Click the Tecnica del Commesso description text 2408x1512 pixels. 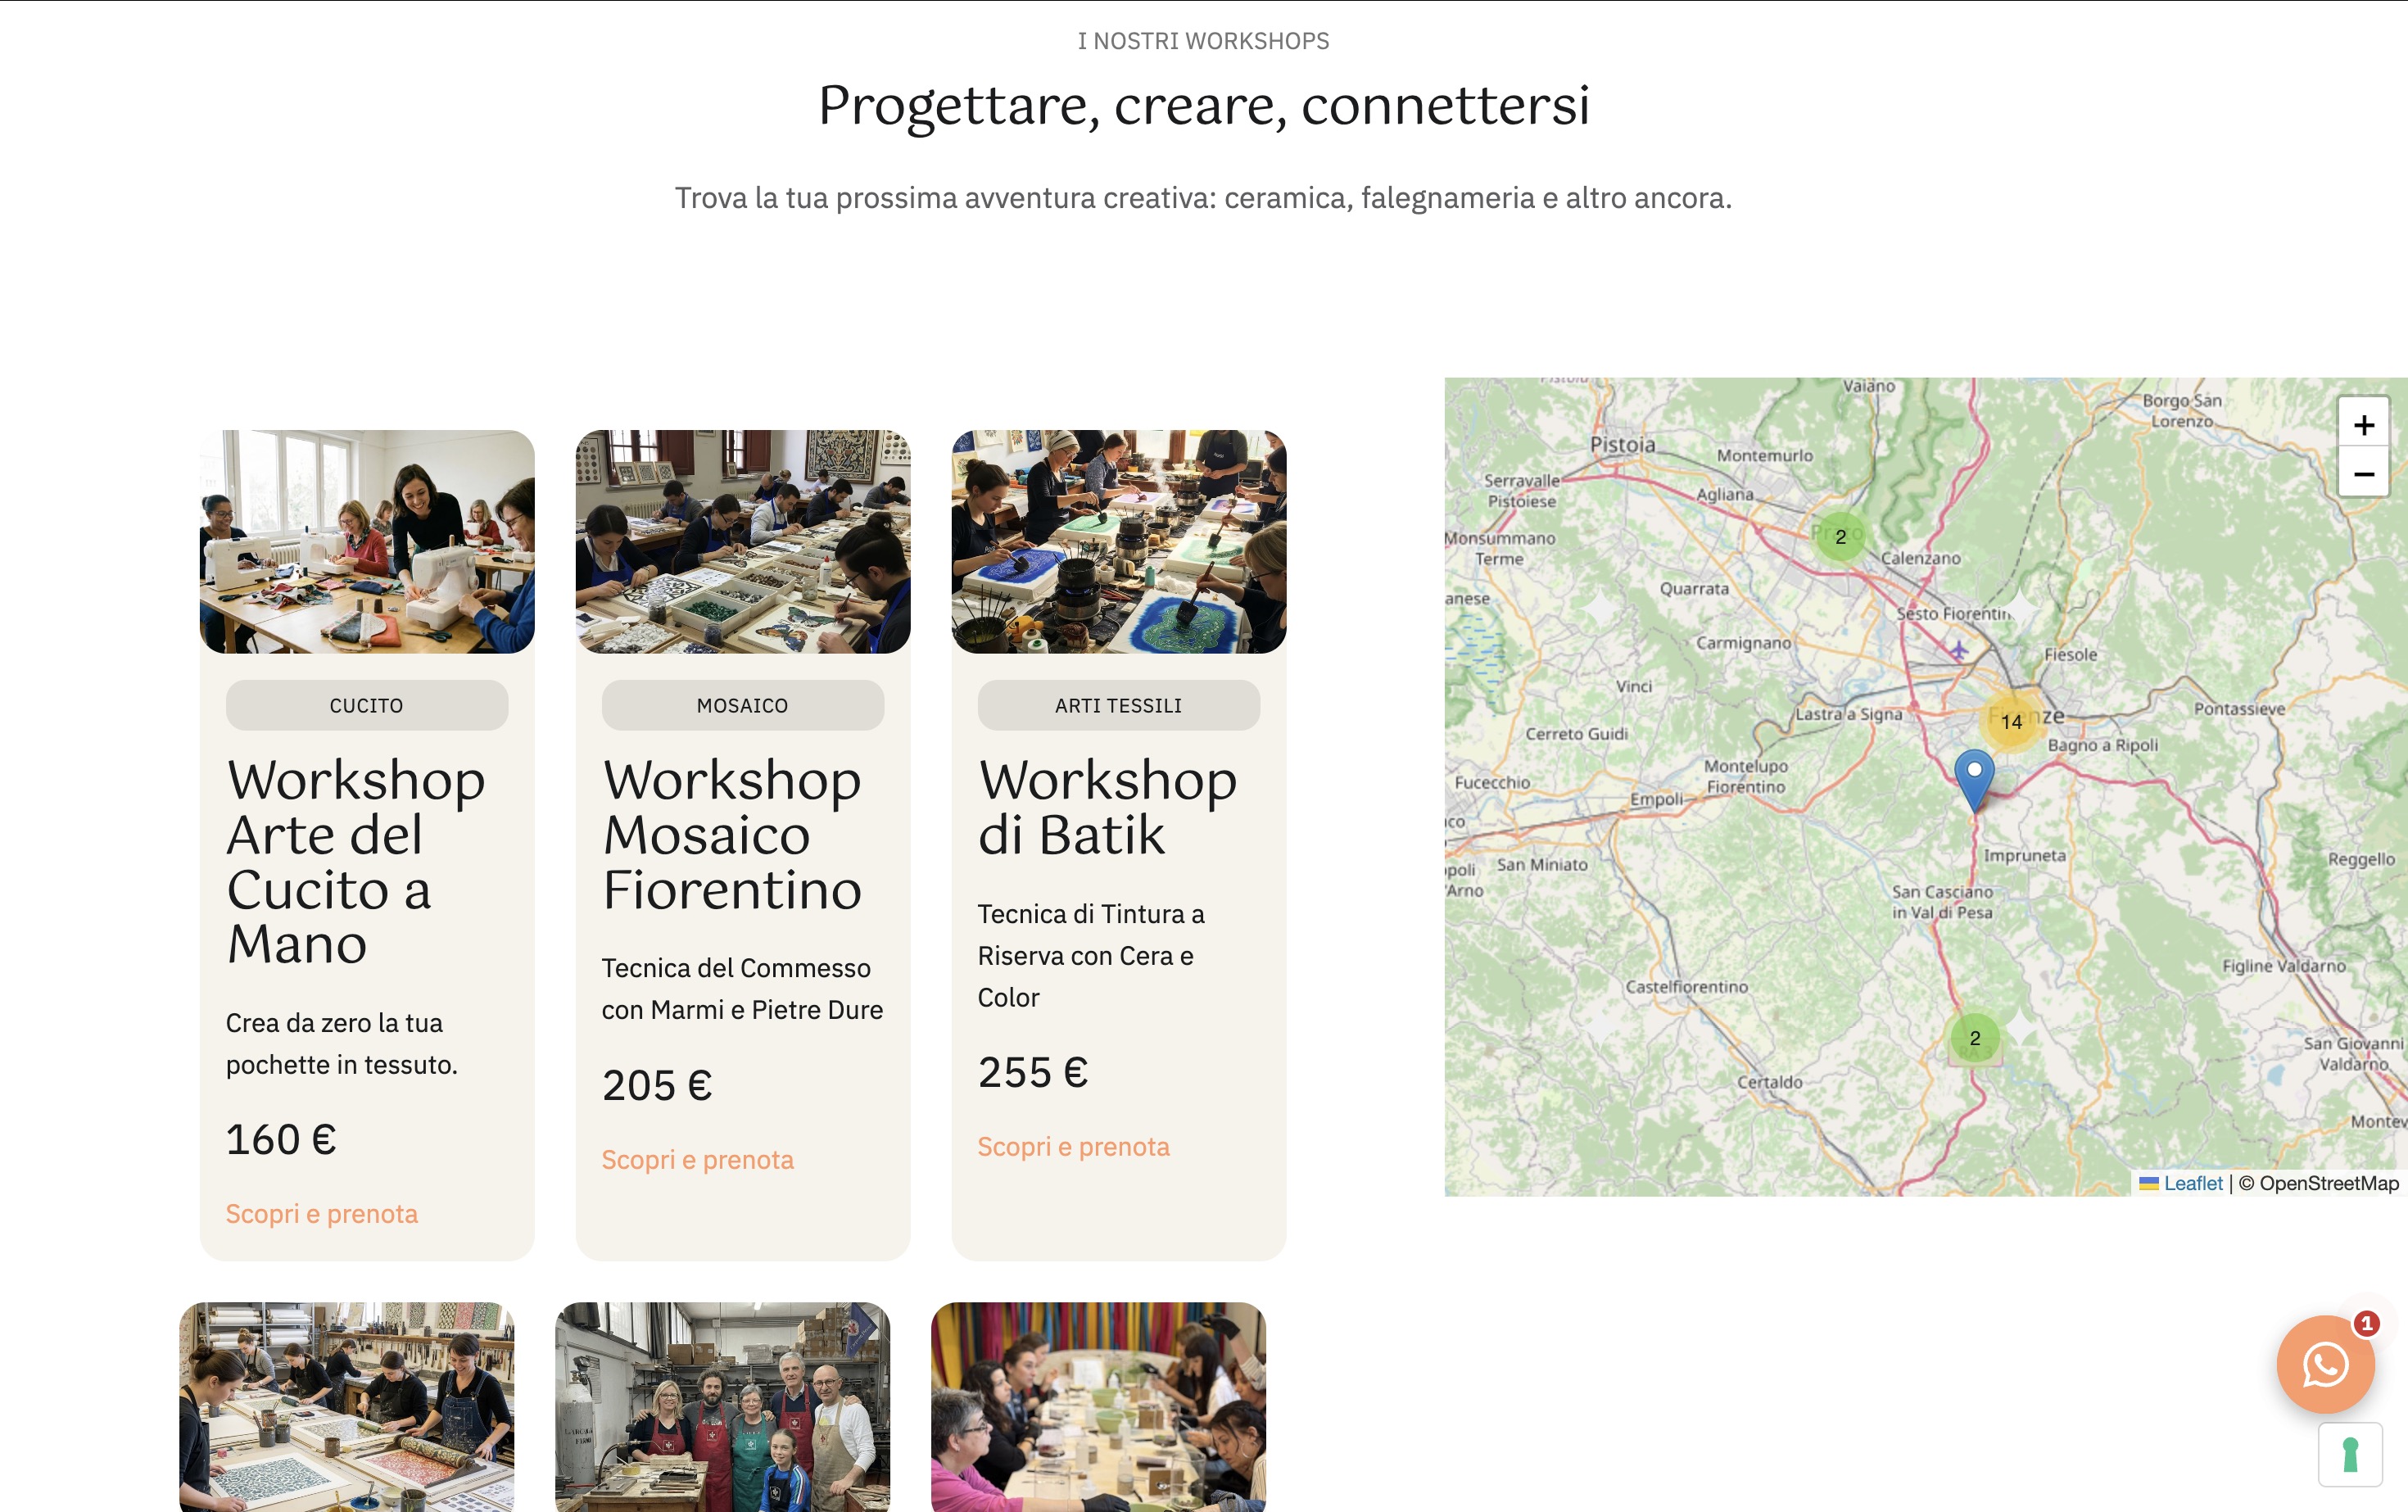(x=743, y=990)
